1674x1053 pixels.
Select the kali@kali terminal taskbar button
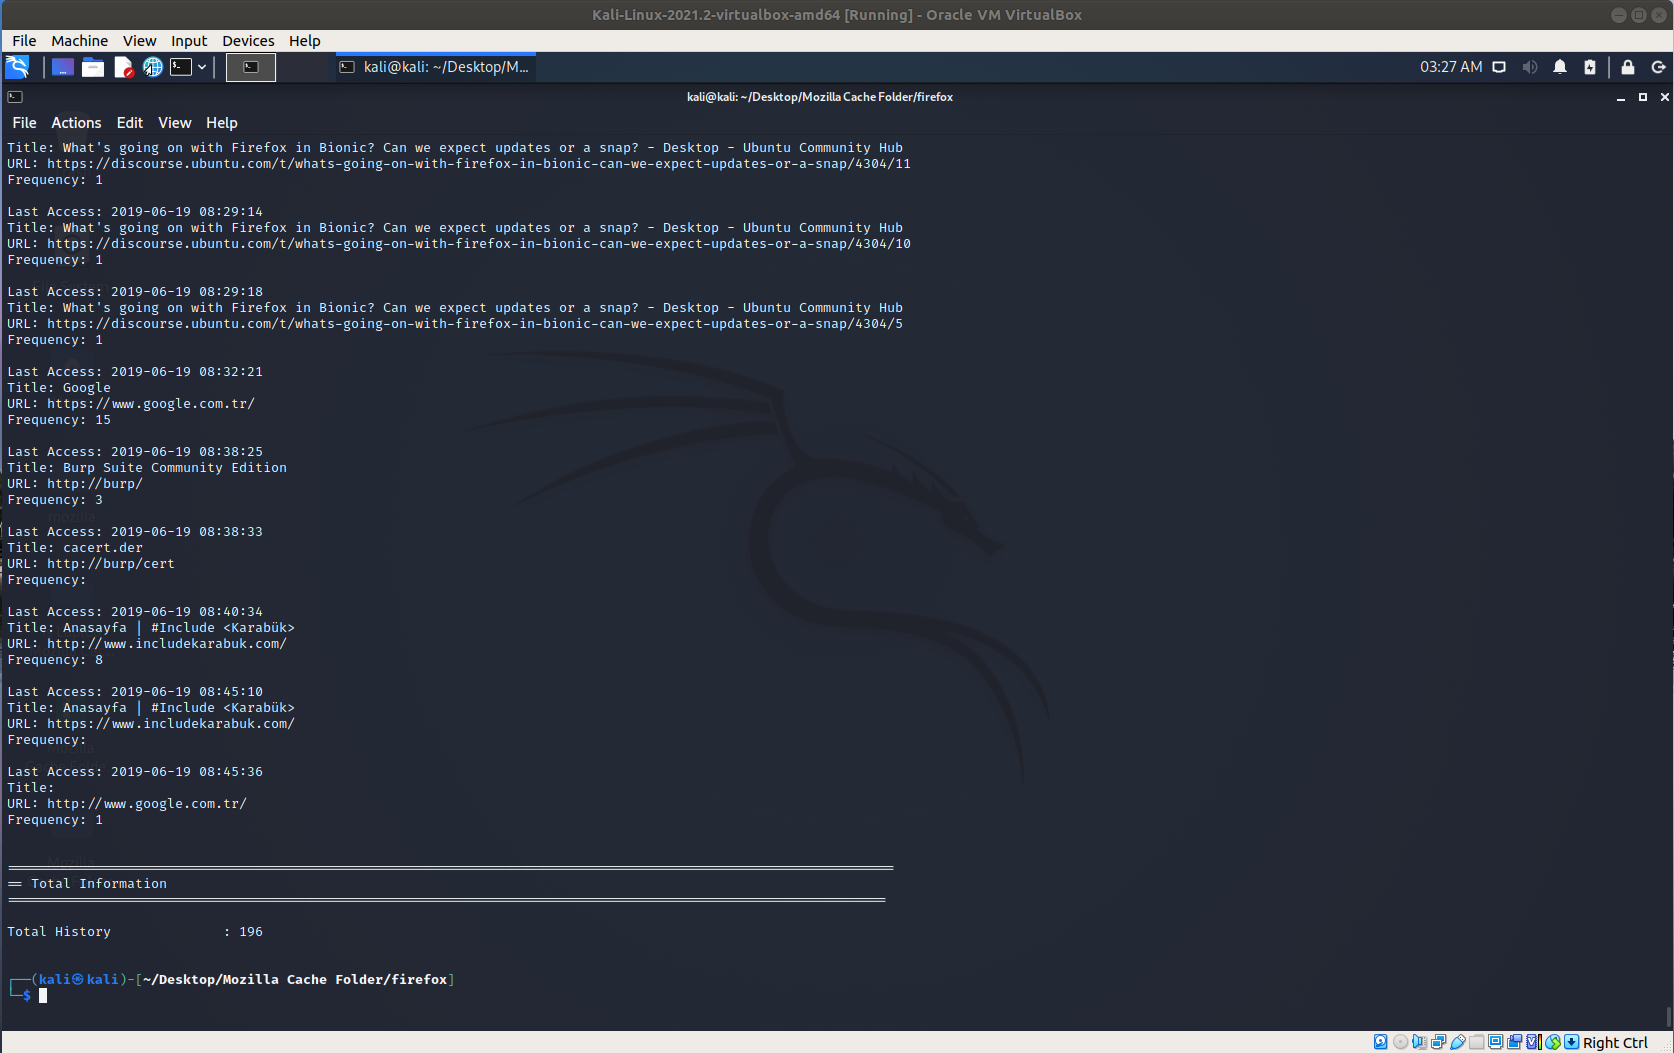tap(434, 67)
